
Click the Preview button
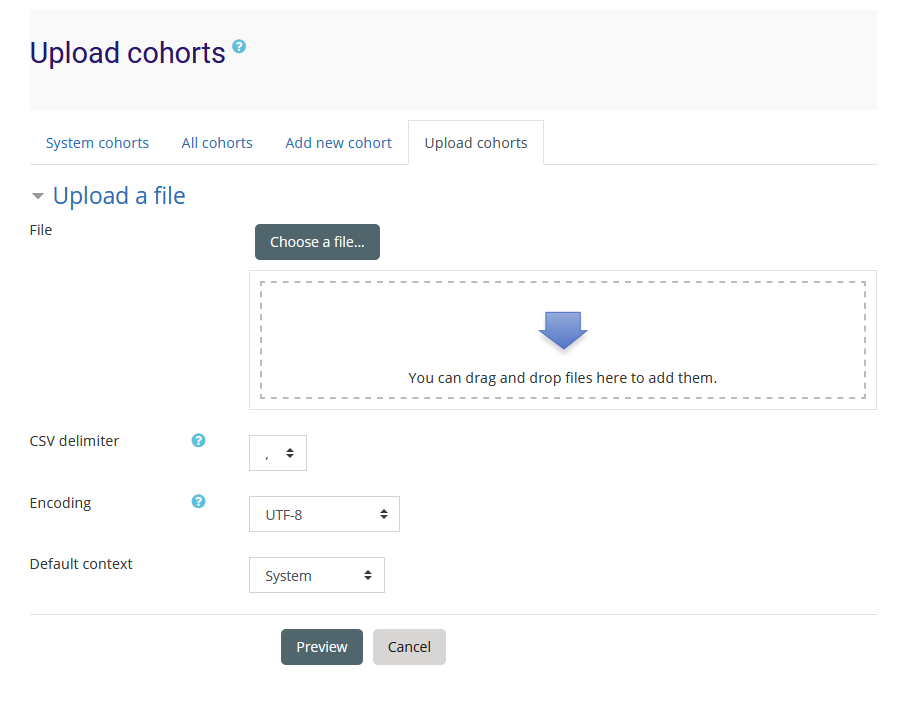point(321,647)
